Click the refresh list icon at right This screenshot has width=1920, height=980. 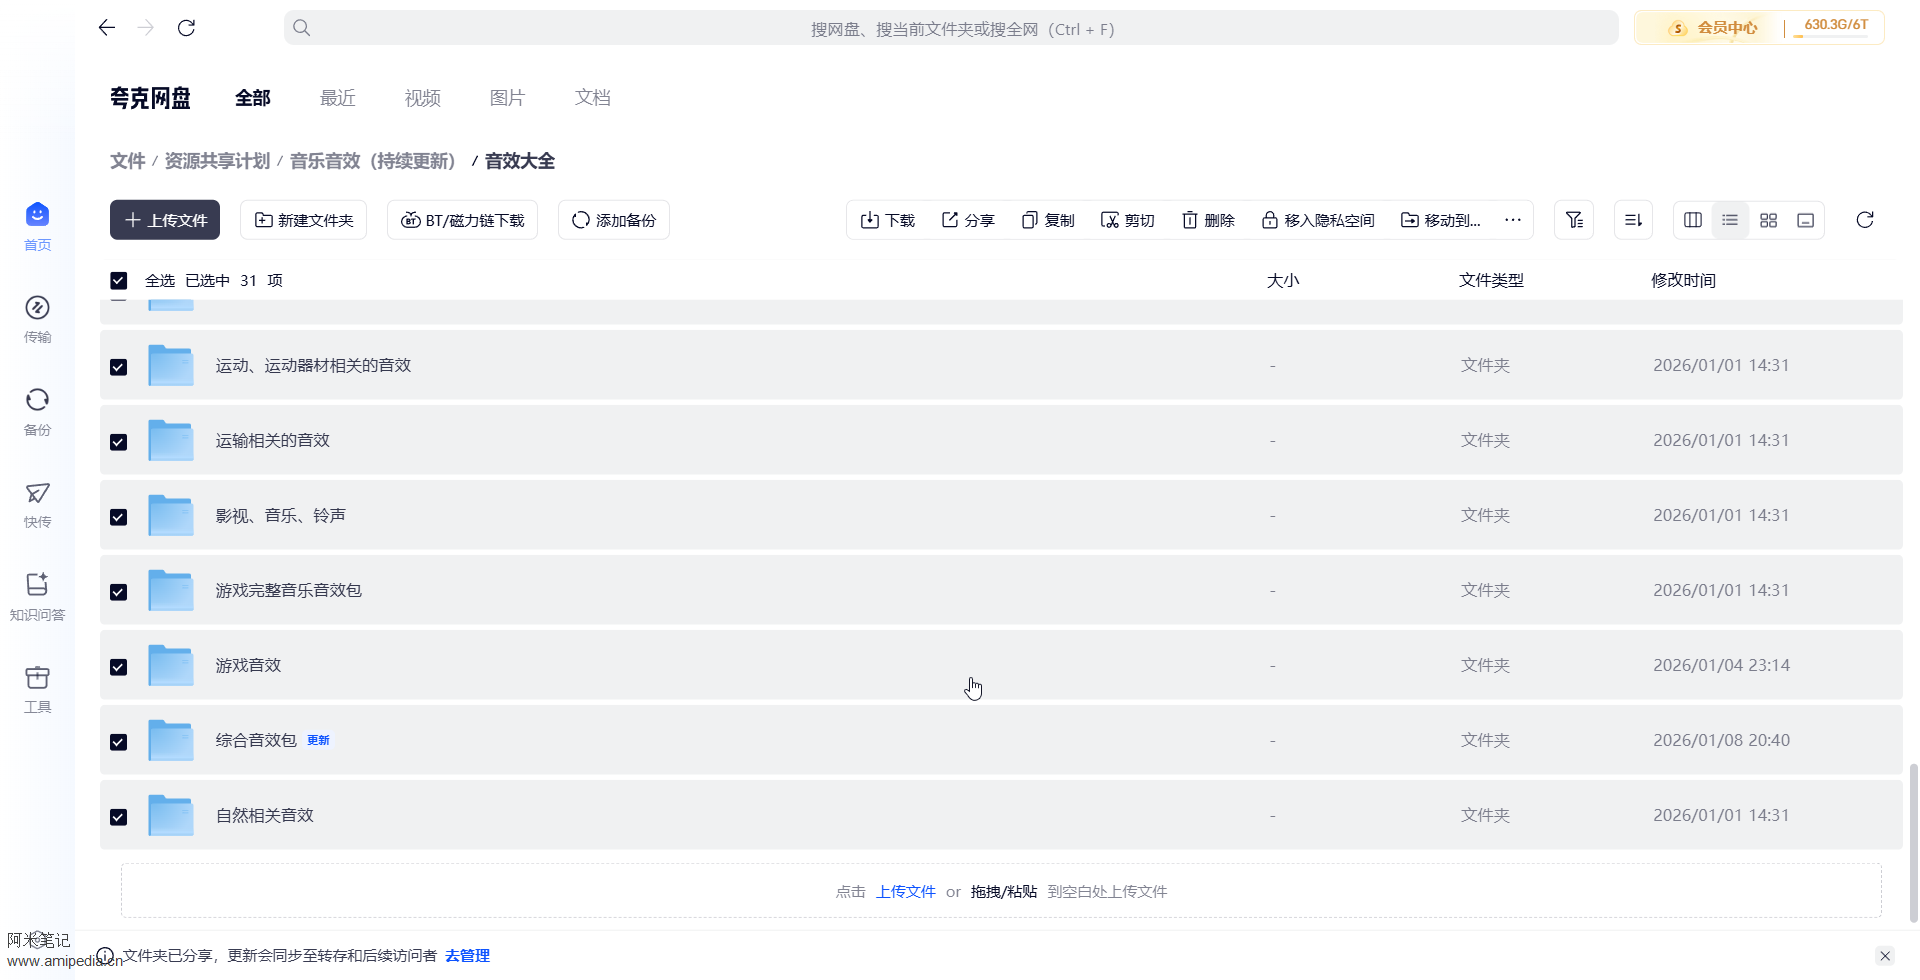click(x=1864, y=220)
